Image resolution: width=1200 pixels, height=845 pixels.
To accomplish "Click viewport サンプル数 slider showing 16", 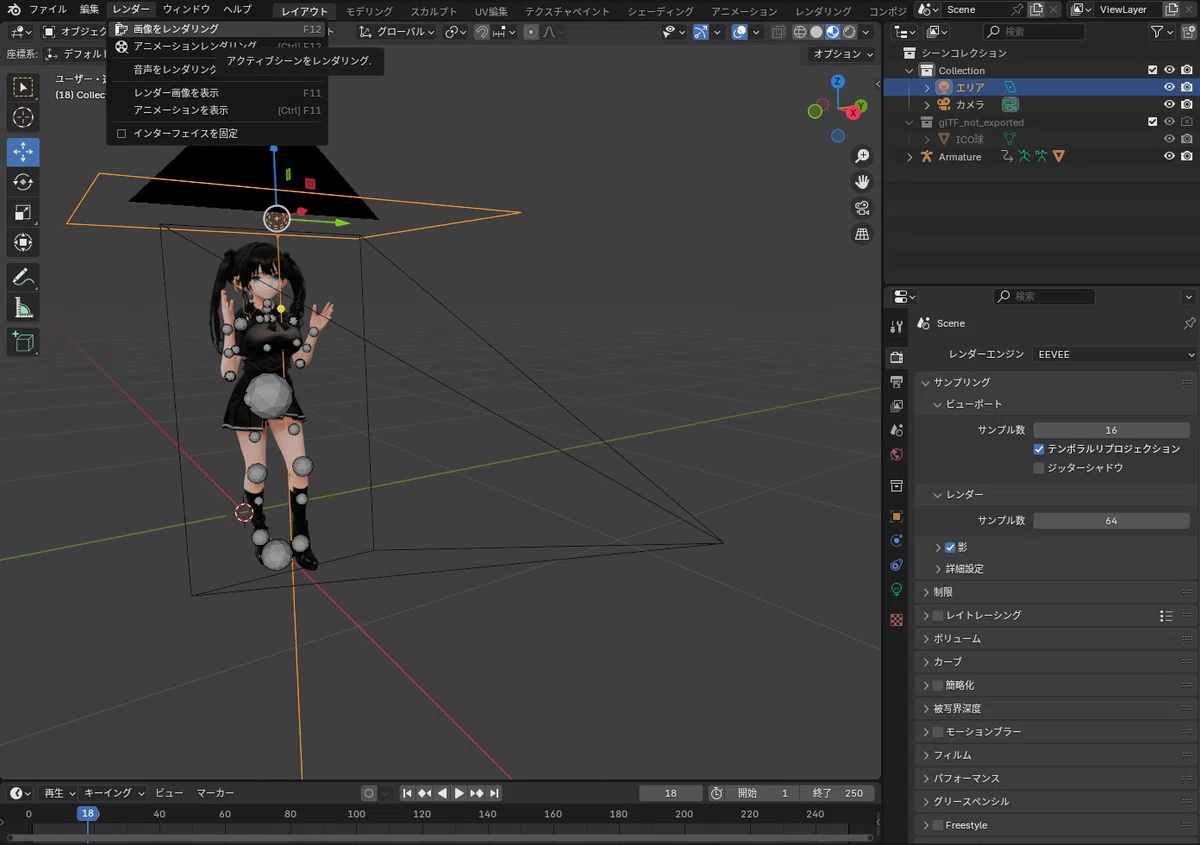I will coord(1111,430).
